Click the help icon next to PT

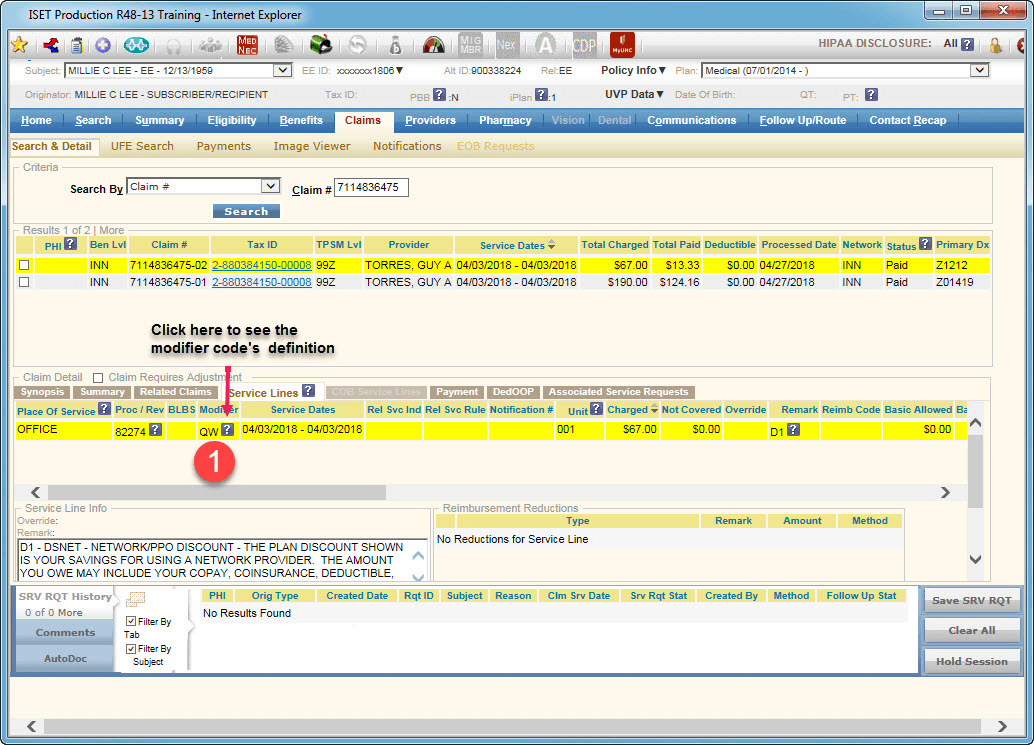point(872,95)
